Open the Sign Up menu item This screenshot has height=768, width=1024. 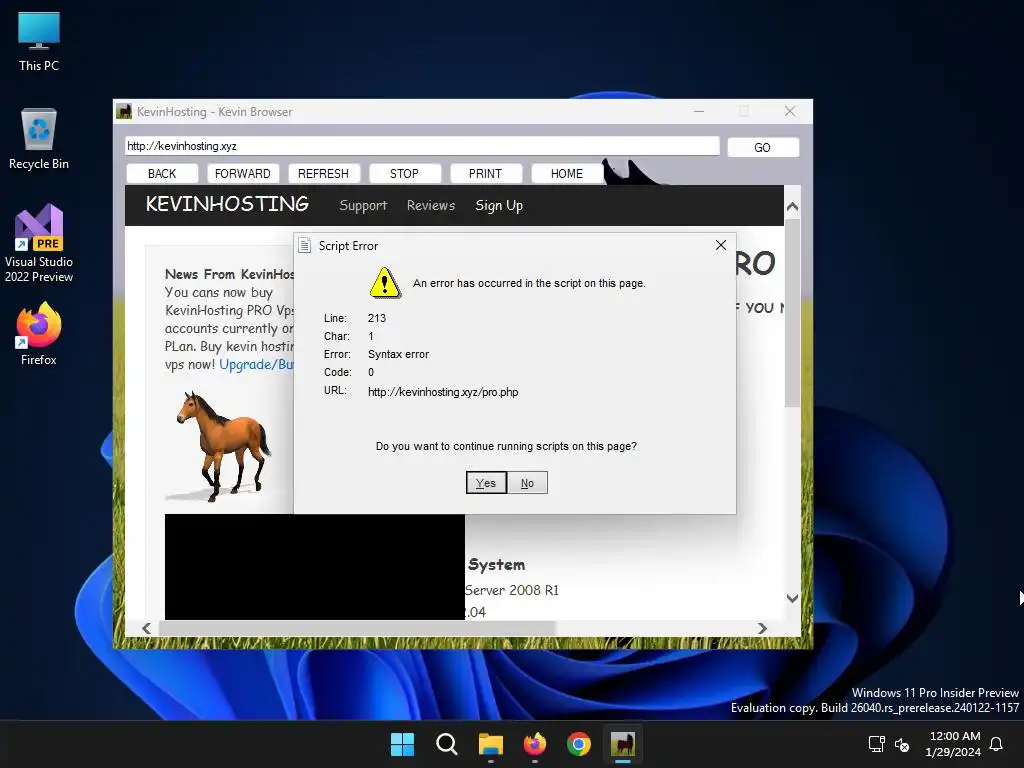pos(499,206)
